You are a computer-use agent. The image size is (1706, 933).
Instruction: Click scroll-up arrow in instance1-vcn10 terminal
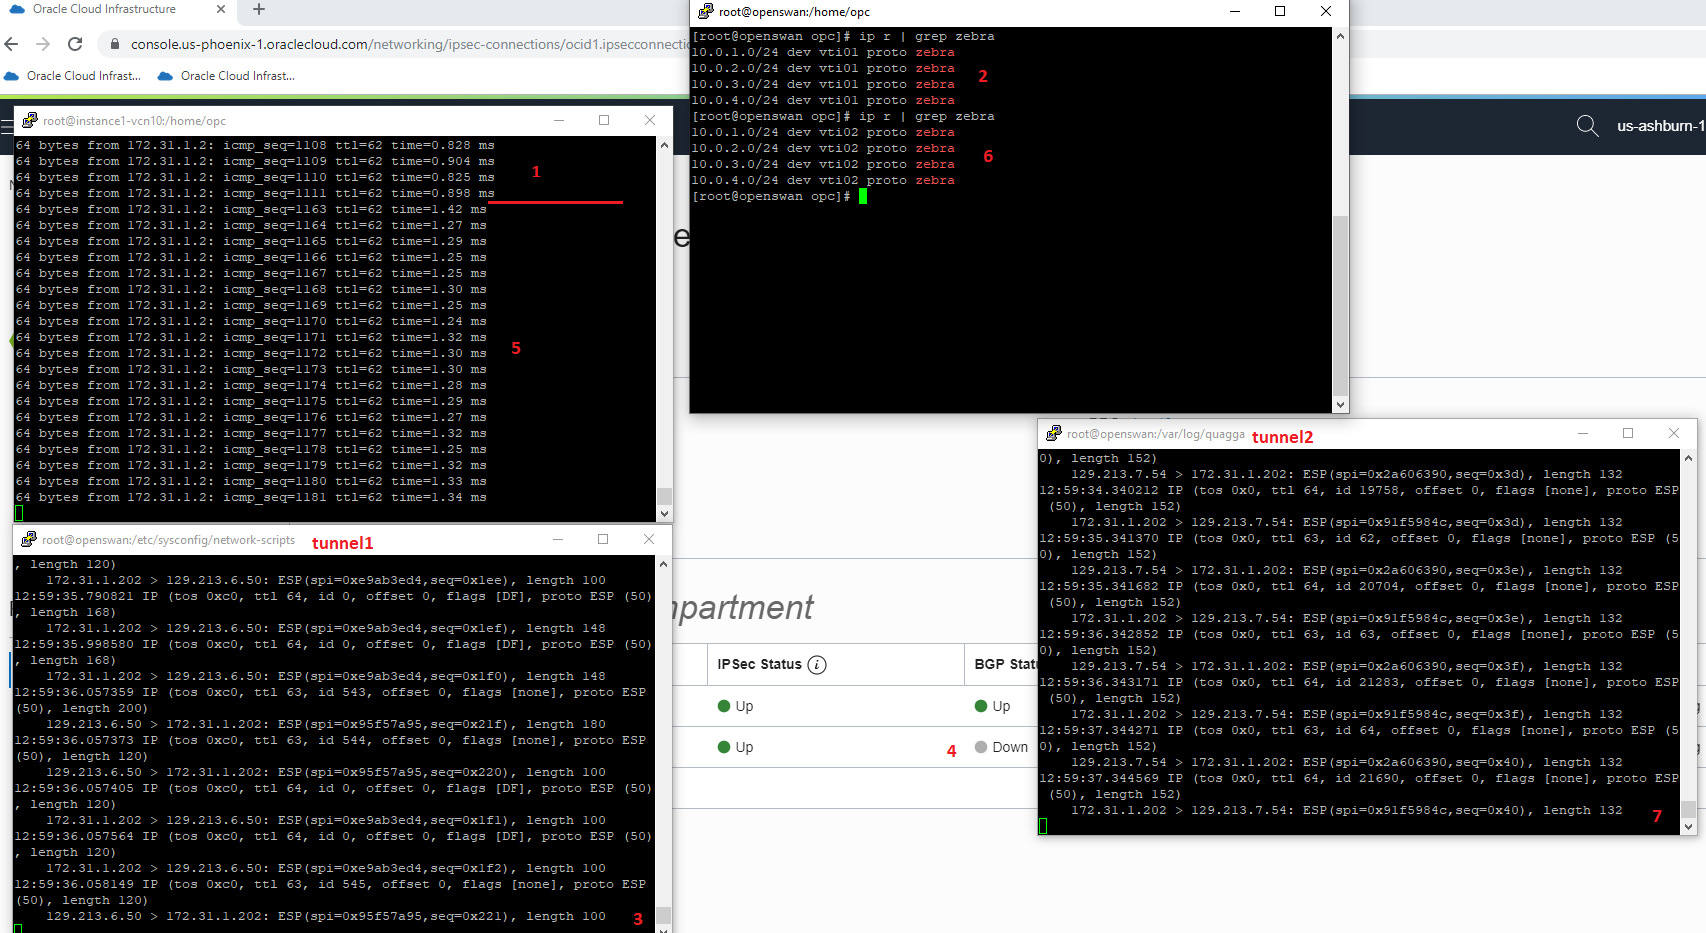[x=664, y=145]
